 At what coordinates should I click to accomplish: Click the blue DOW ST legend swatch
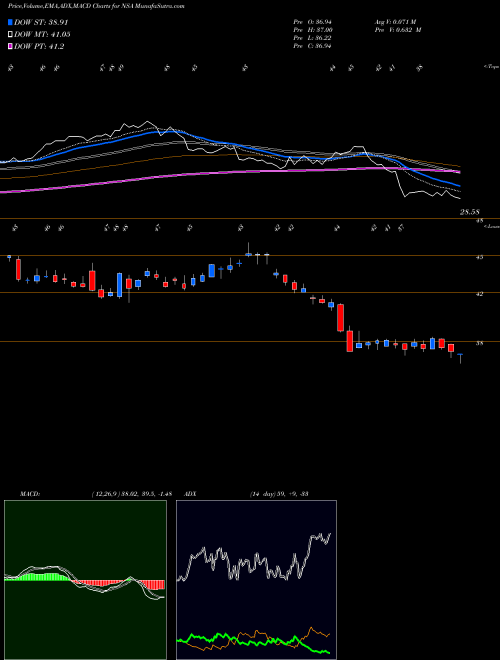[x=11, y=22]
